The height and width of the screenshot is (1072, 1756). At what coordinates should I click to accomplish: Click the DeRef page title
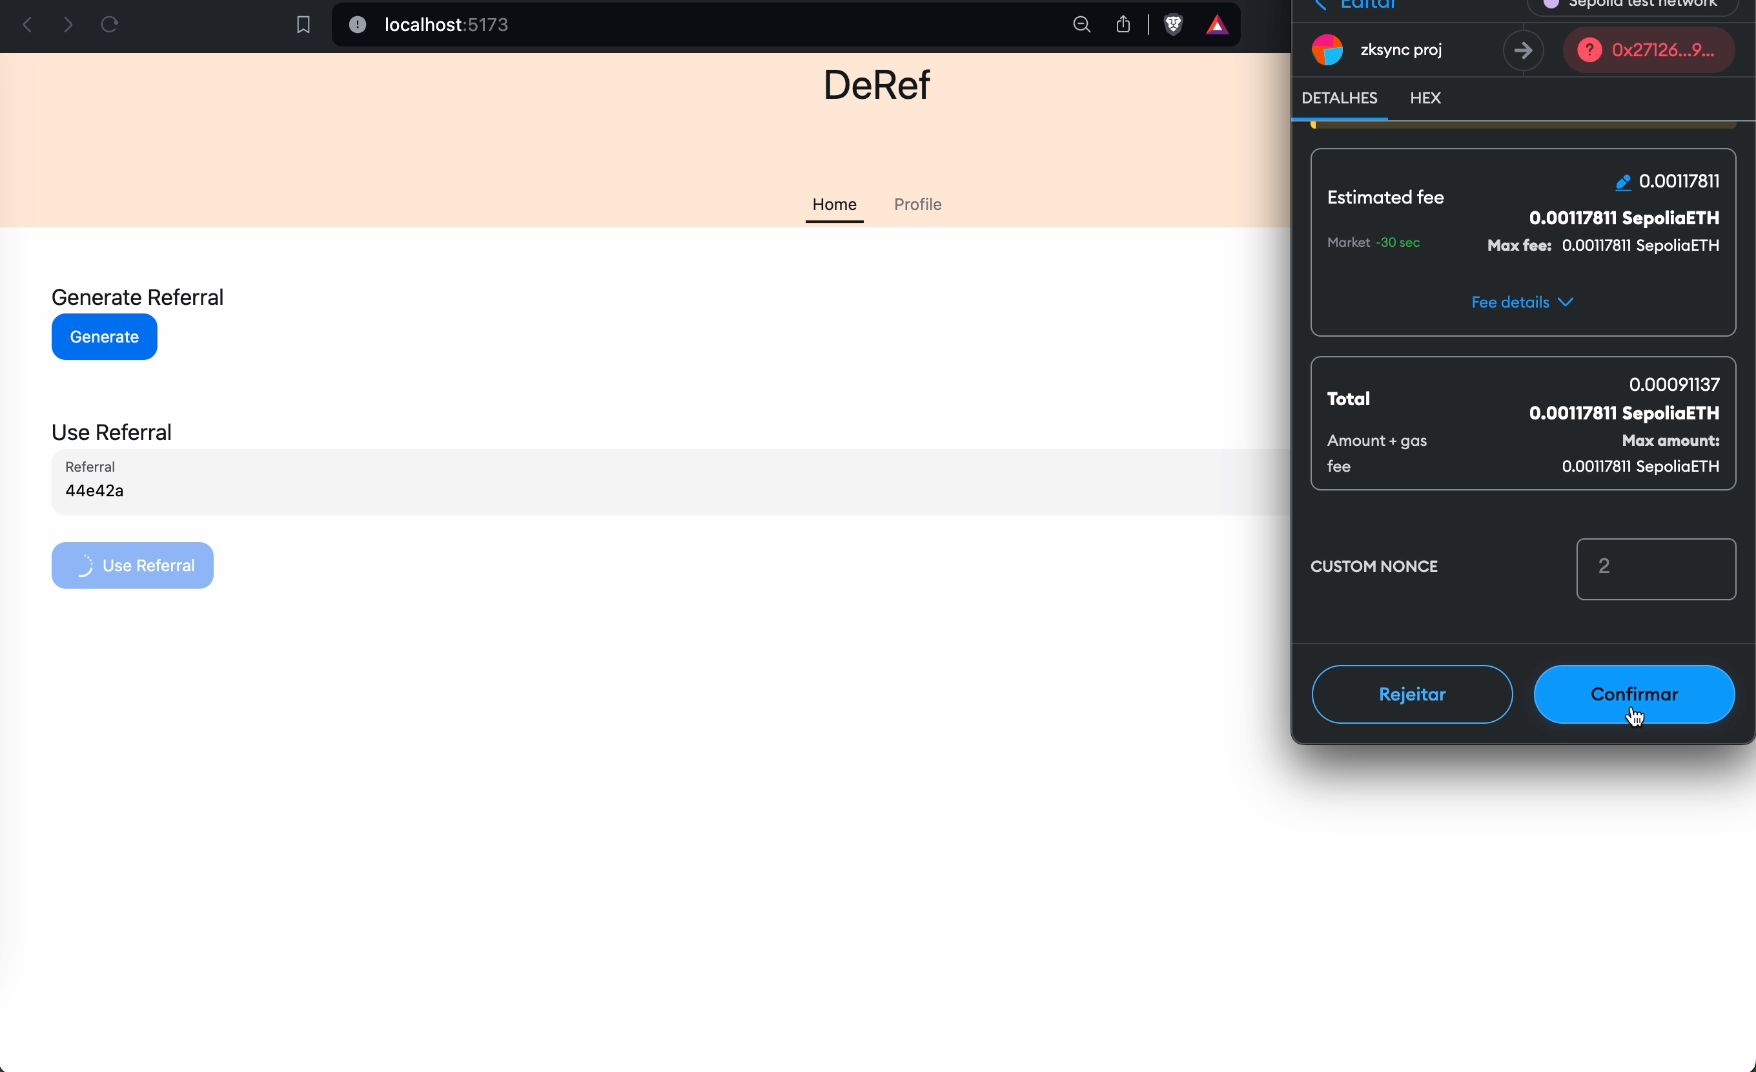click(x=877, y=85)
